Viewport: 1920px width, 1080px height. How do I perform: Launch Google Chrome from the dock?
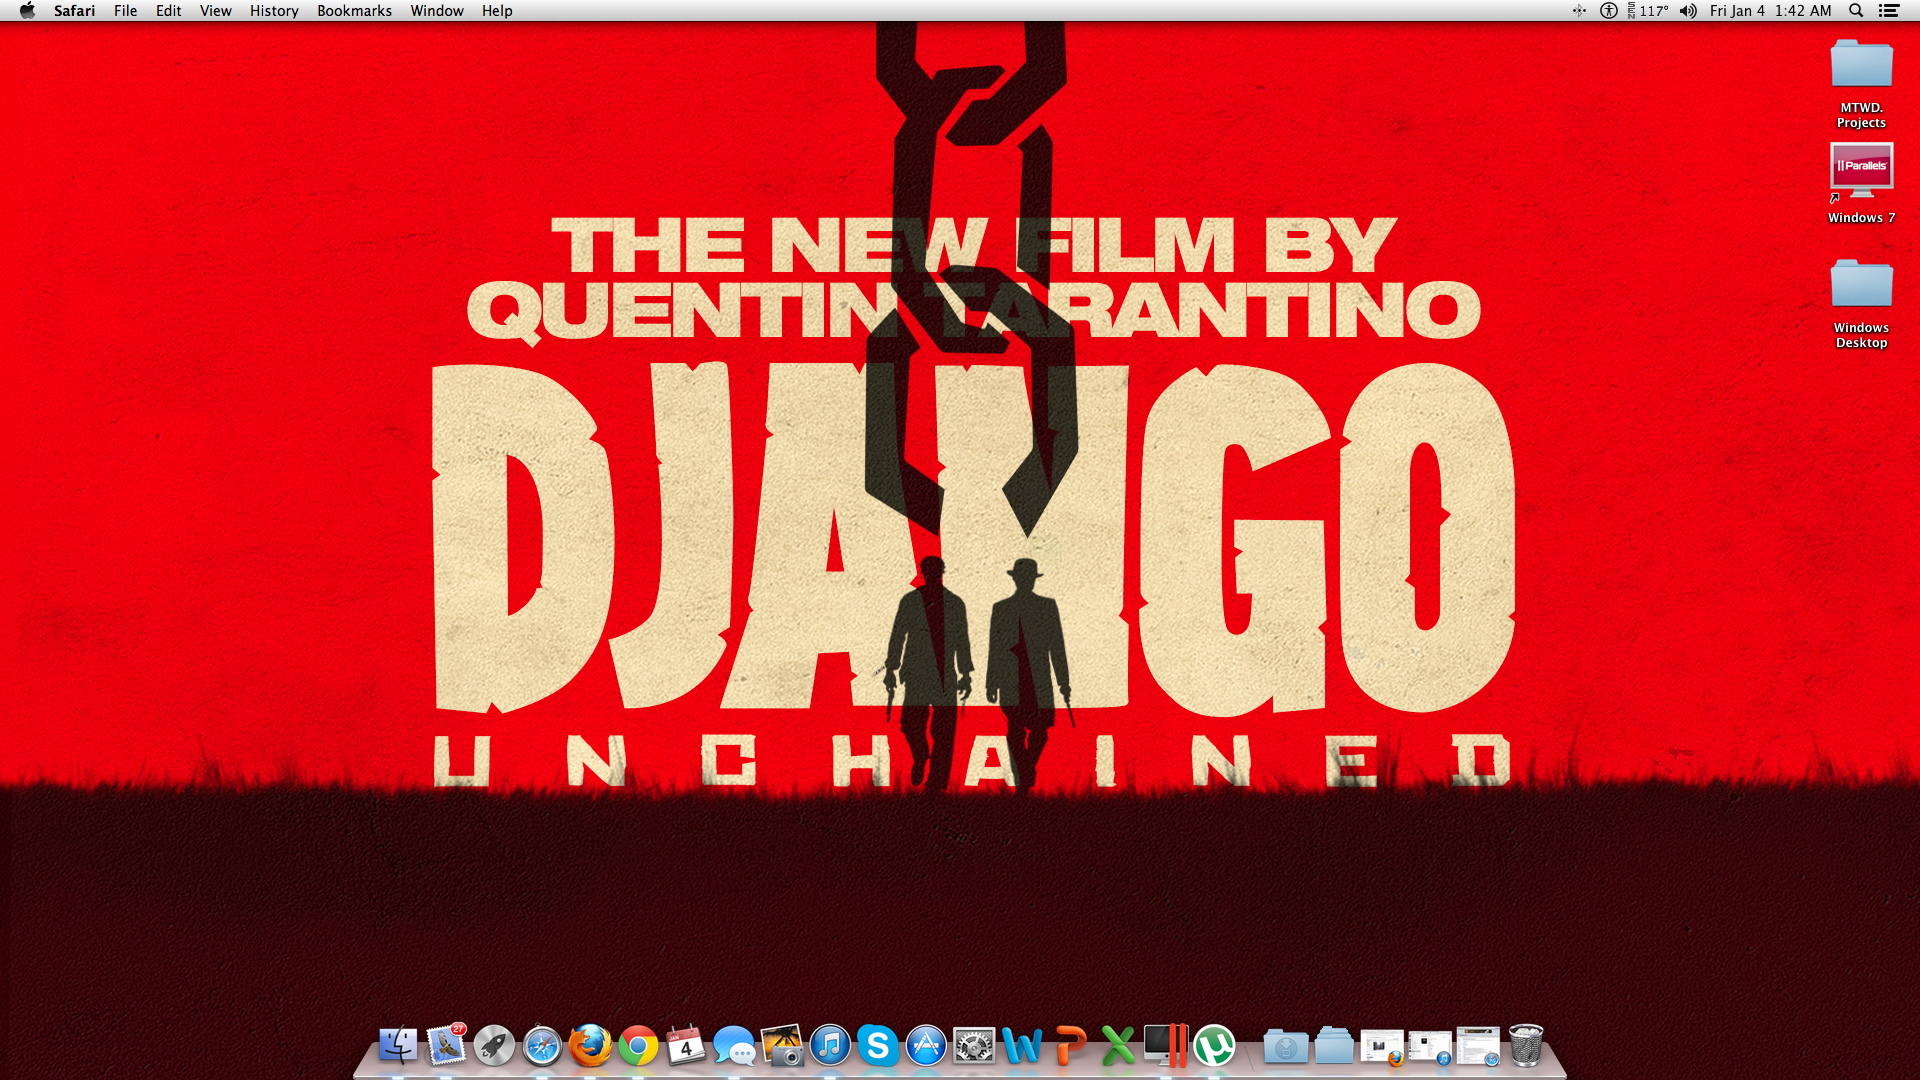pos(638,1046)
